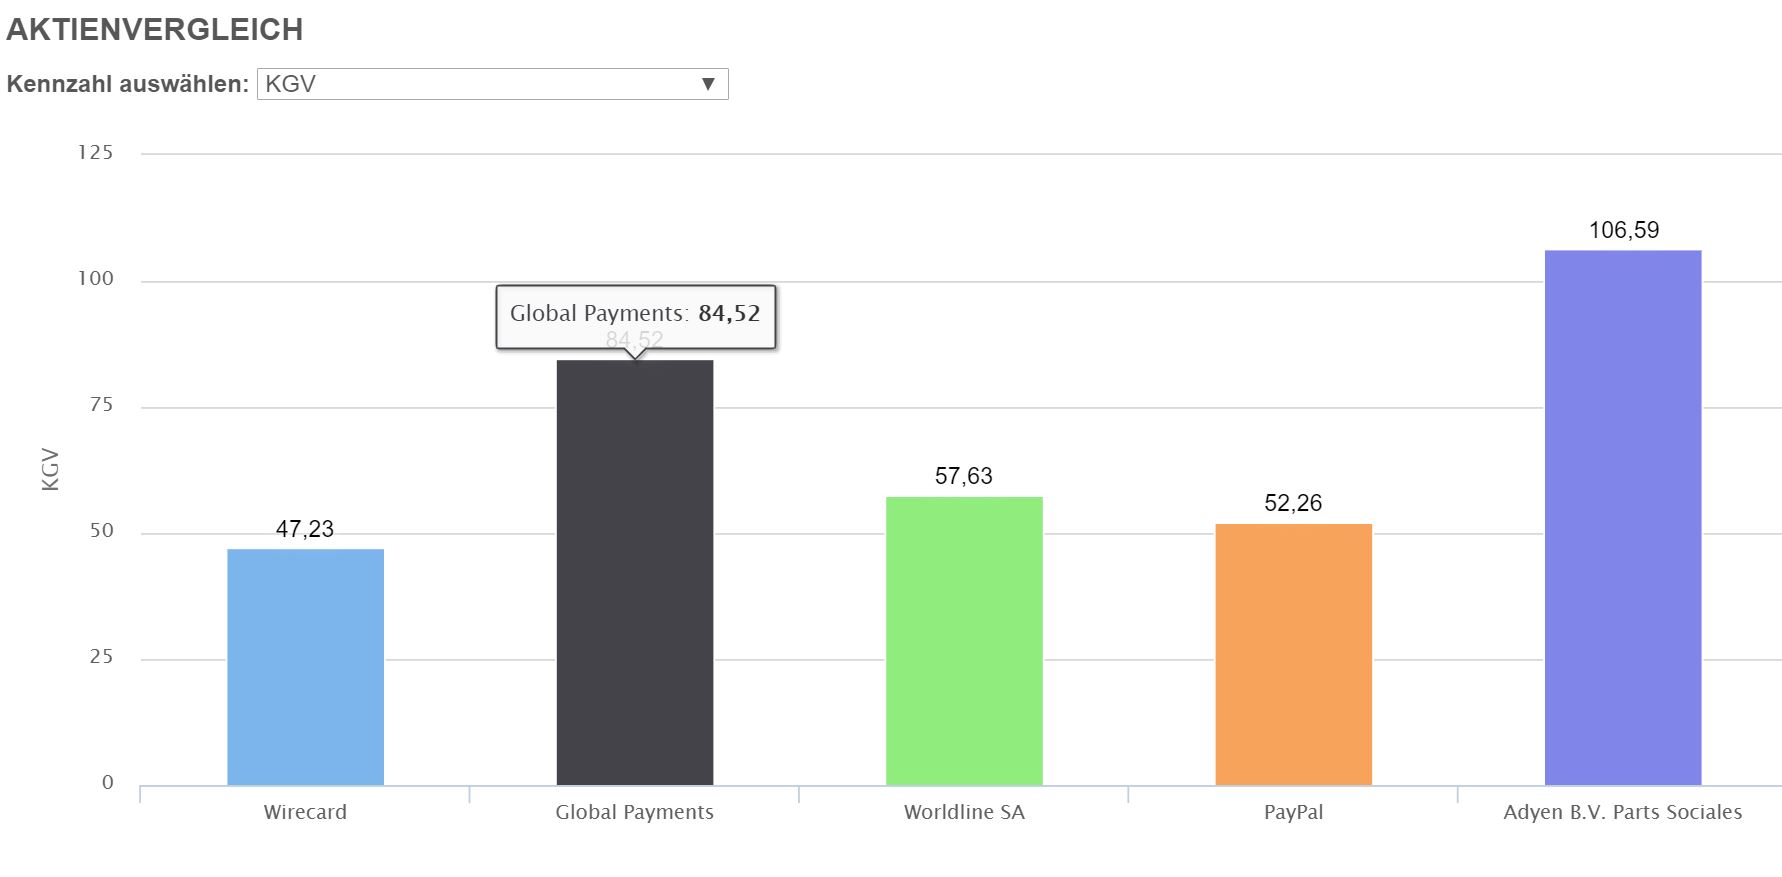This screenshot has width=1782, height=877.
Task: Click the purple Adyen bar
Action: pos(1623,518)
